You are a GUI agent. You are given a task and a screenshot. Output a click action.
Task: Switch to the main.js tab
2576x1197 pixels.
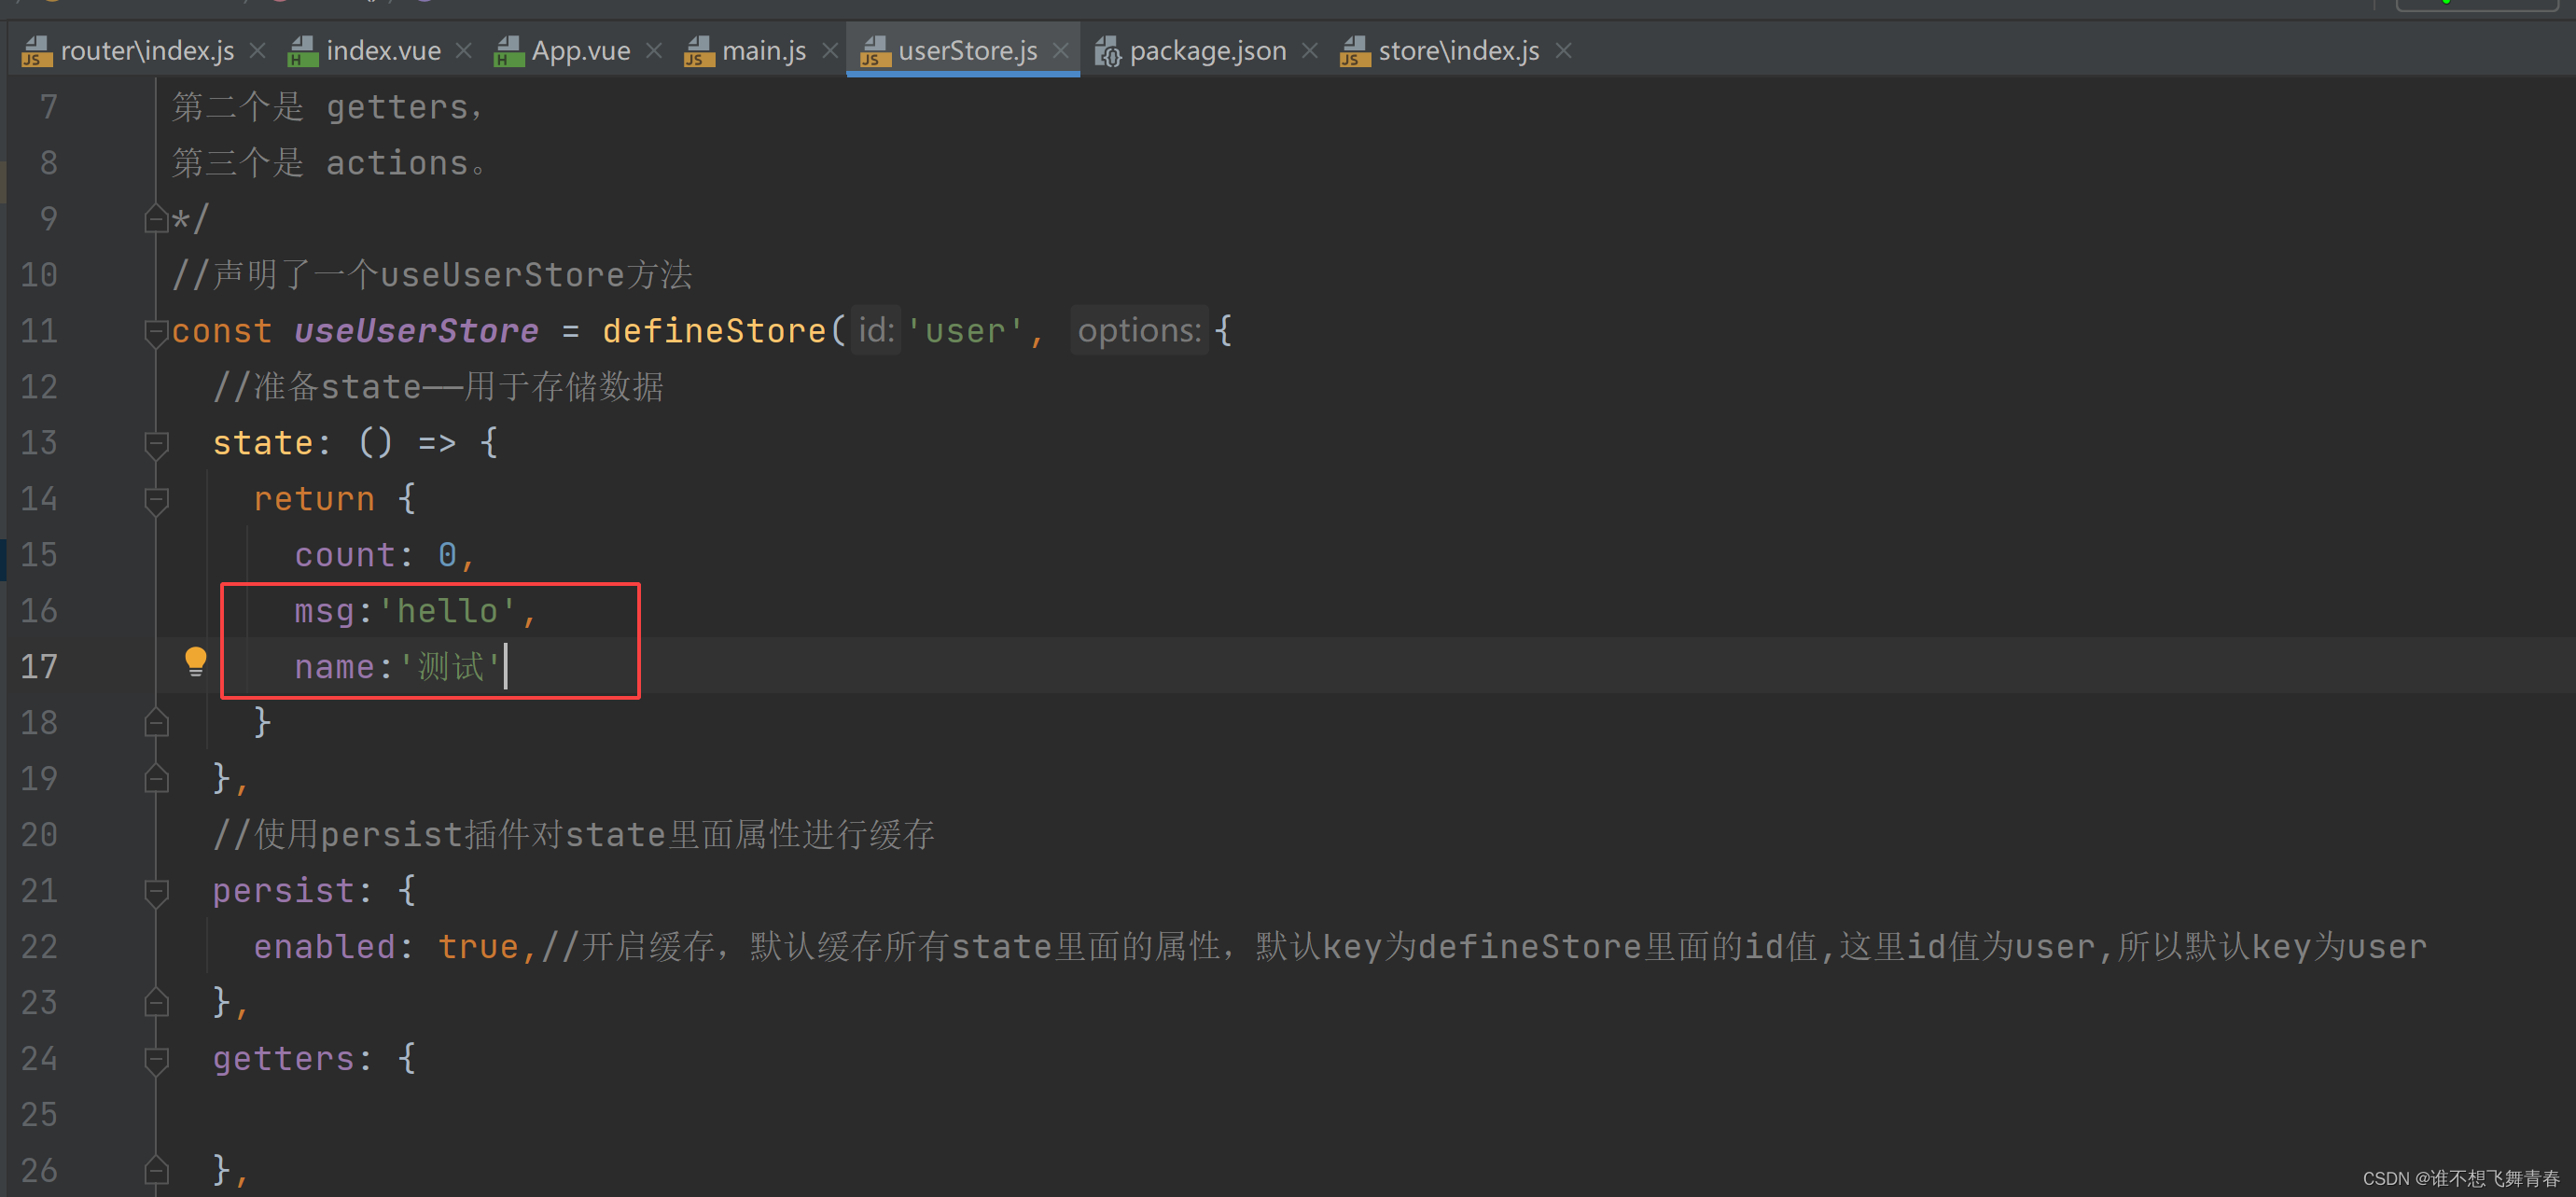point(763,50)
